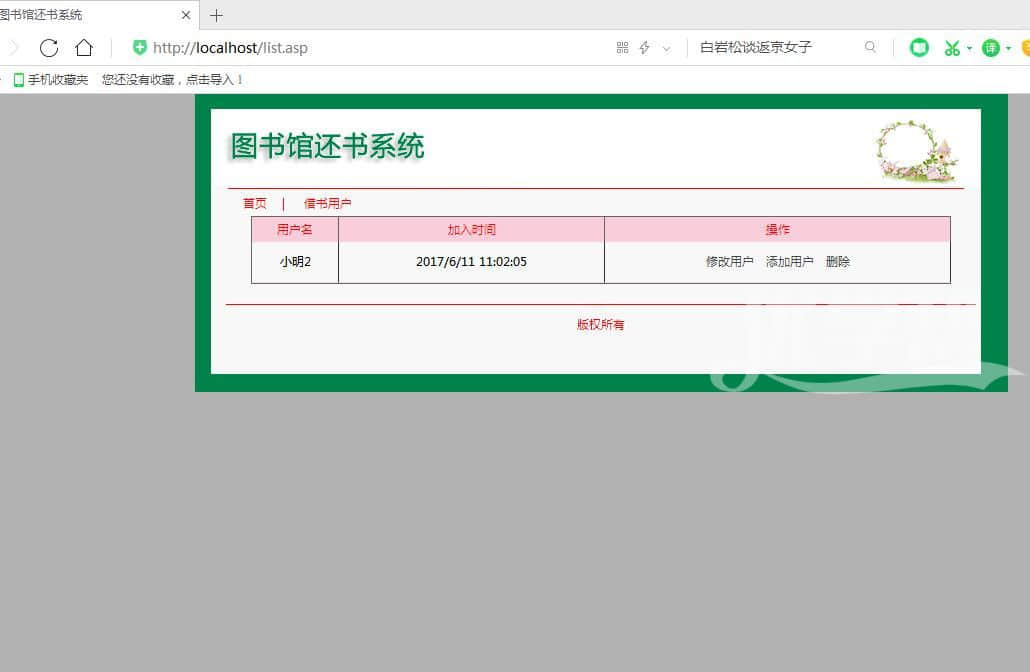Click the lightning speed mode icon

click(645, 48)
